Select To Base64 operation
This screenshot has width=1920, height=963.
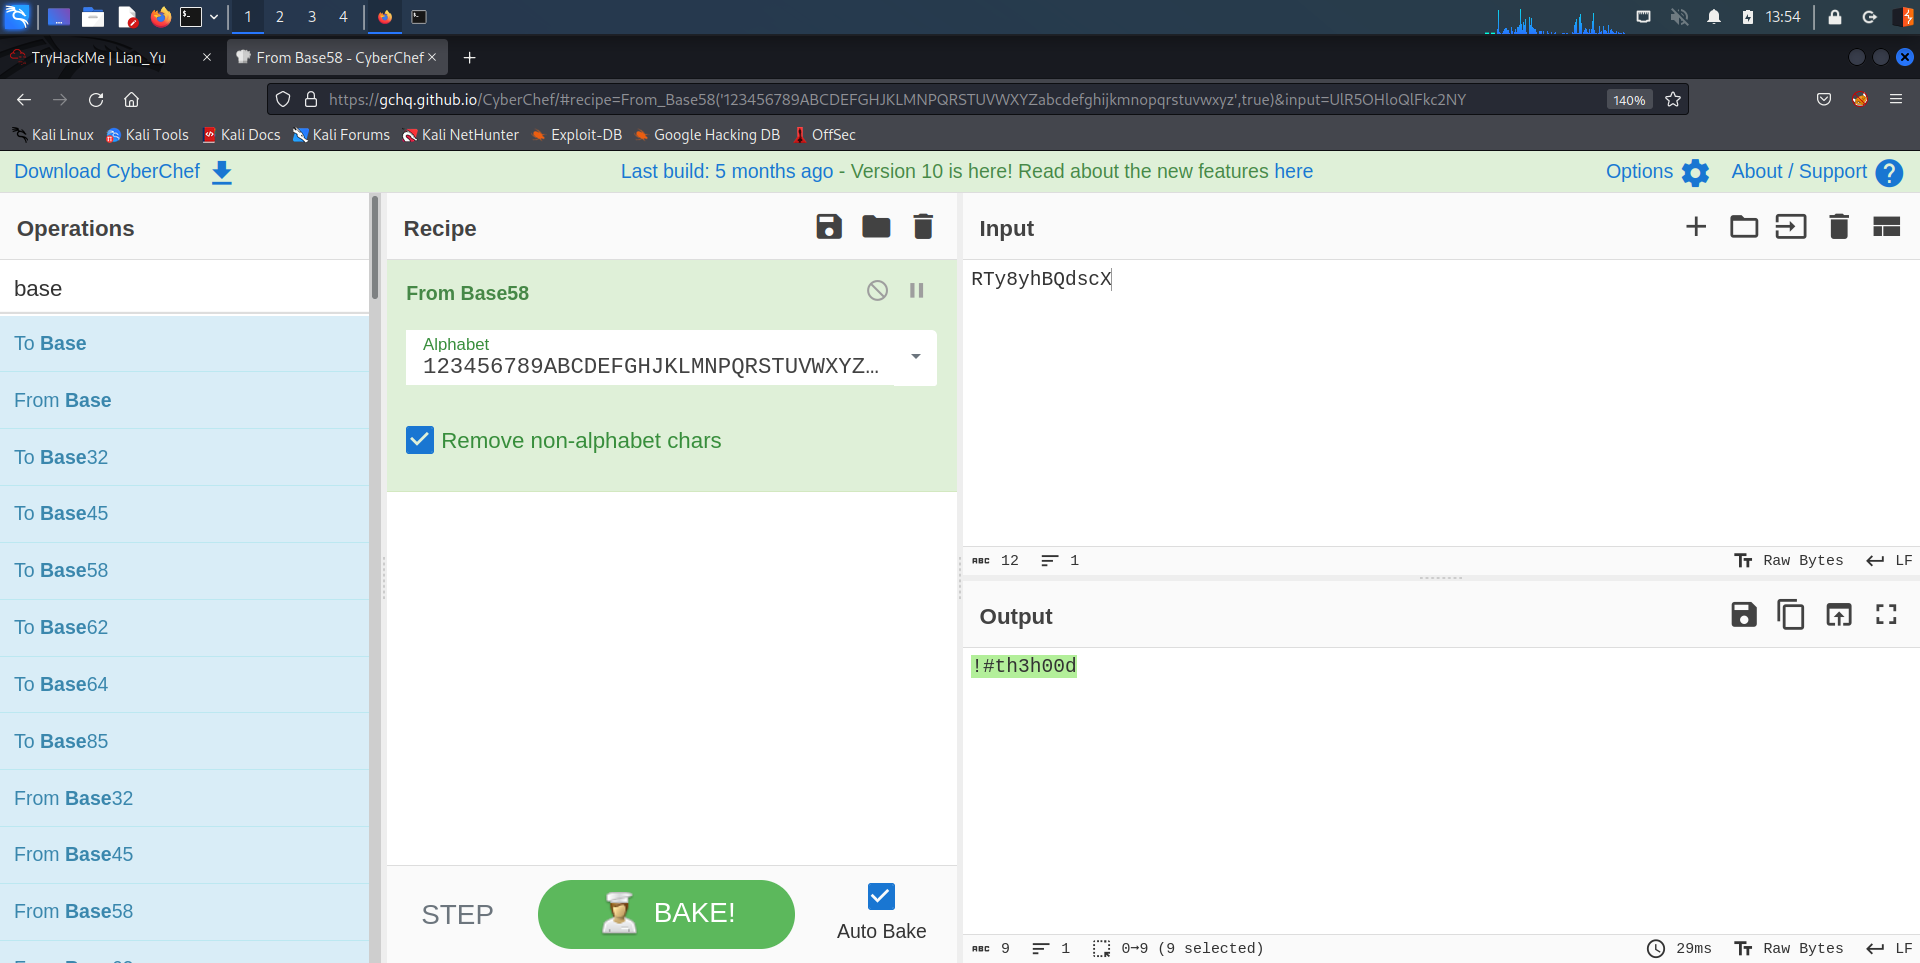click(x=61, y=684)
